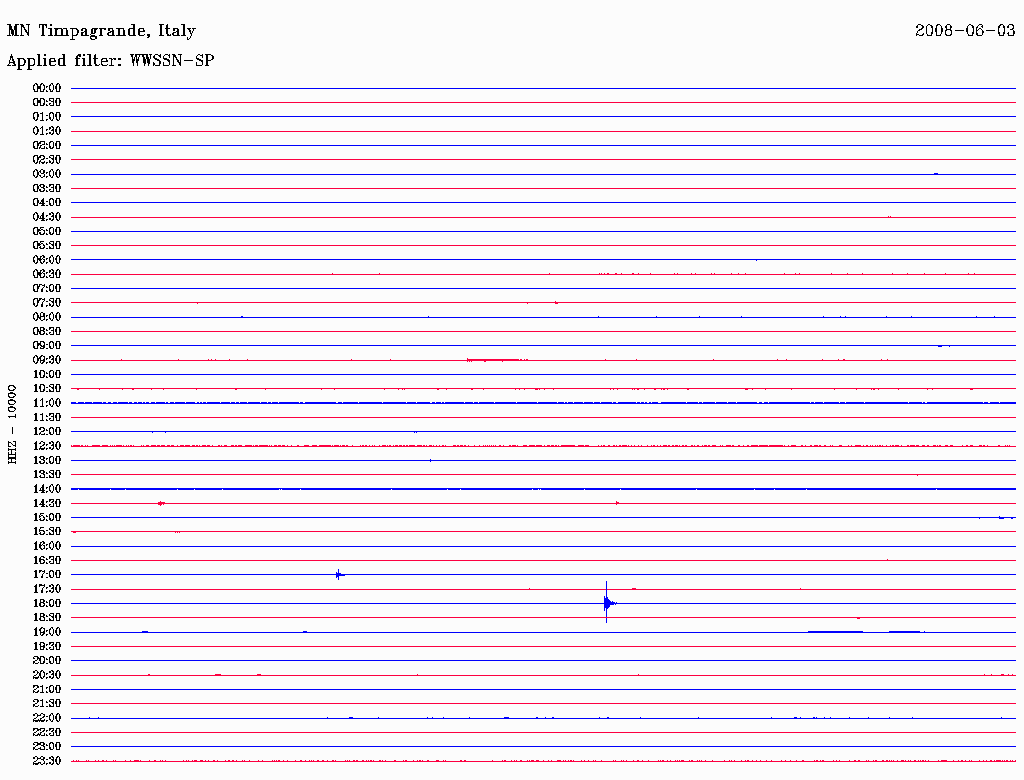This screenshot has height=780, width=1024.
Task: Select the 00:00 time label
Action: tap(47, 88)
